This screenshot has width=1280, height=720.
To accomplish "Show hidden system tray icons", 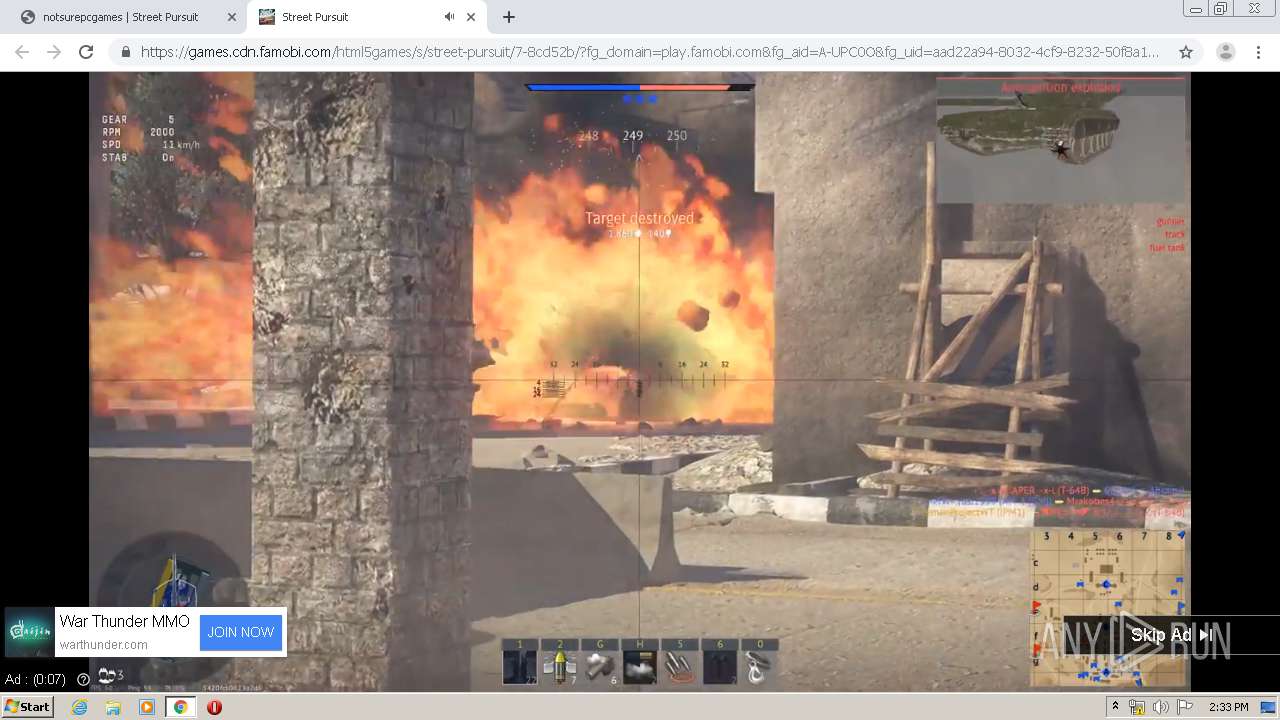I will point(1115,707).
